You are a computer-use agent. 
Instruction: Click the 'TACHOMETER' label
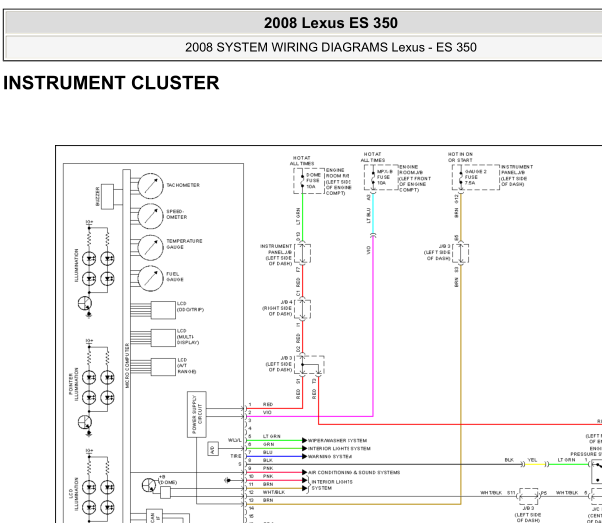[183, 185]
